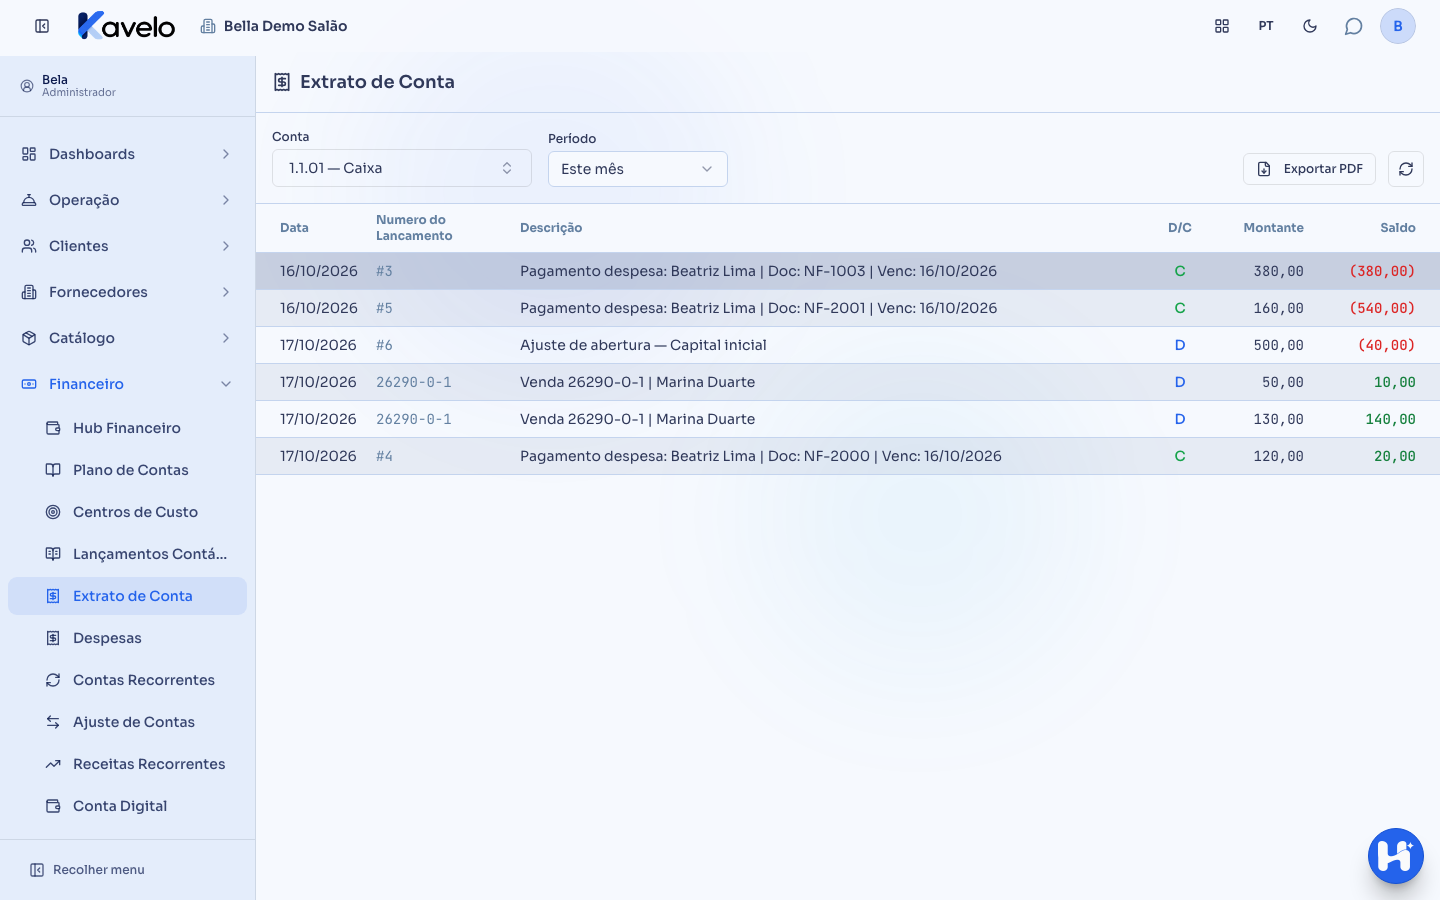
Task: Click the Kavelo logo
Action: tap(126, 26)
